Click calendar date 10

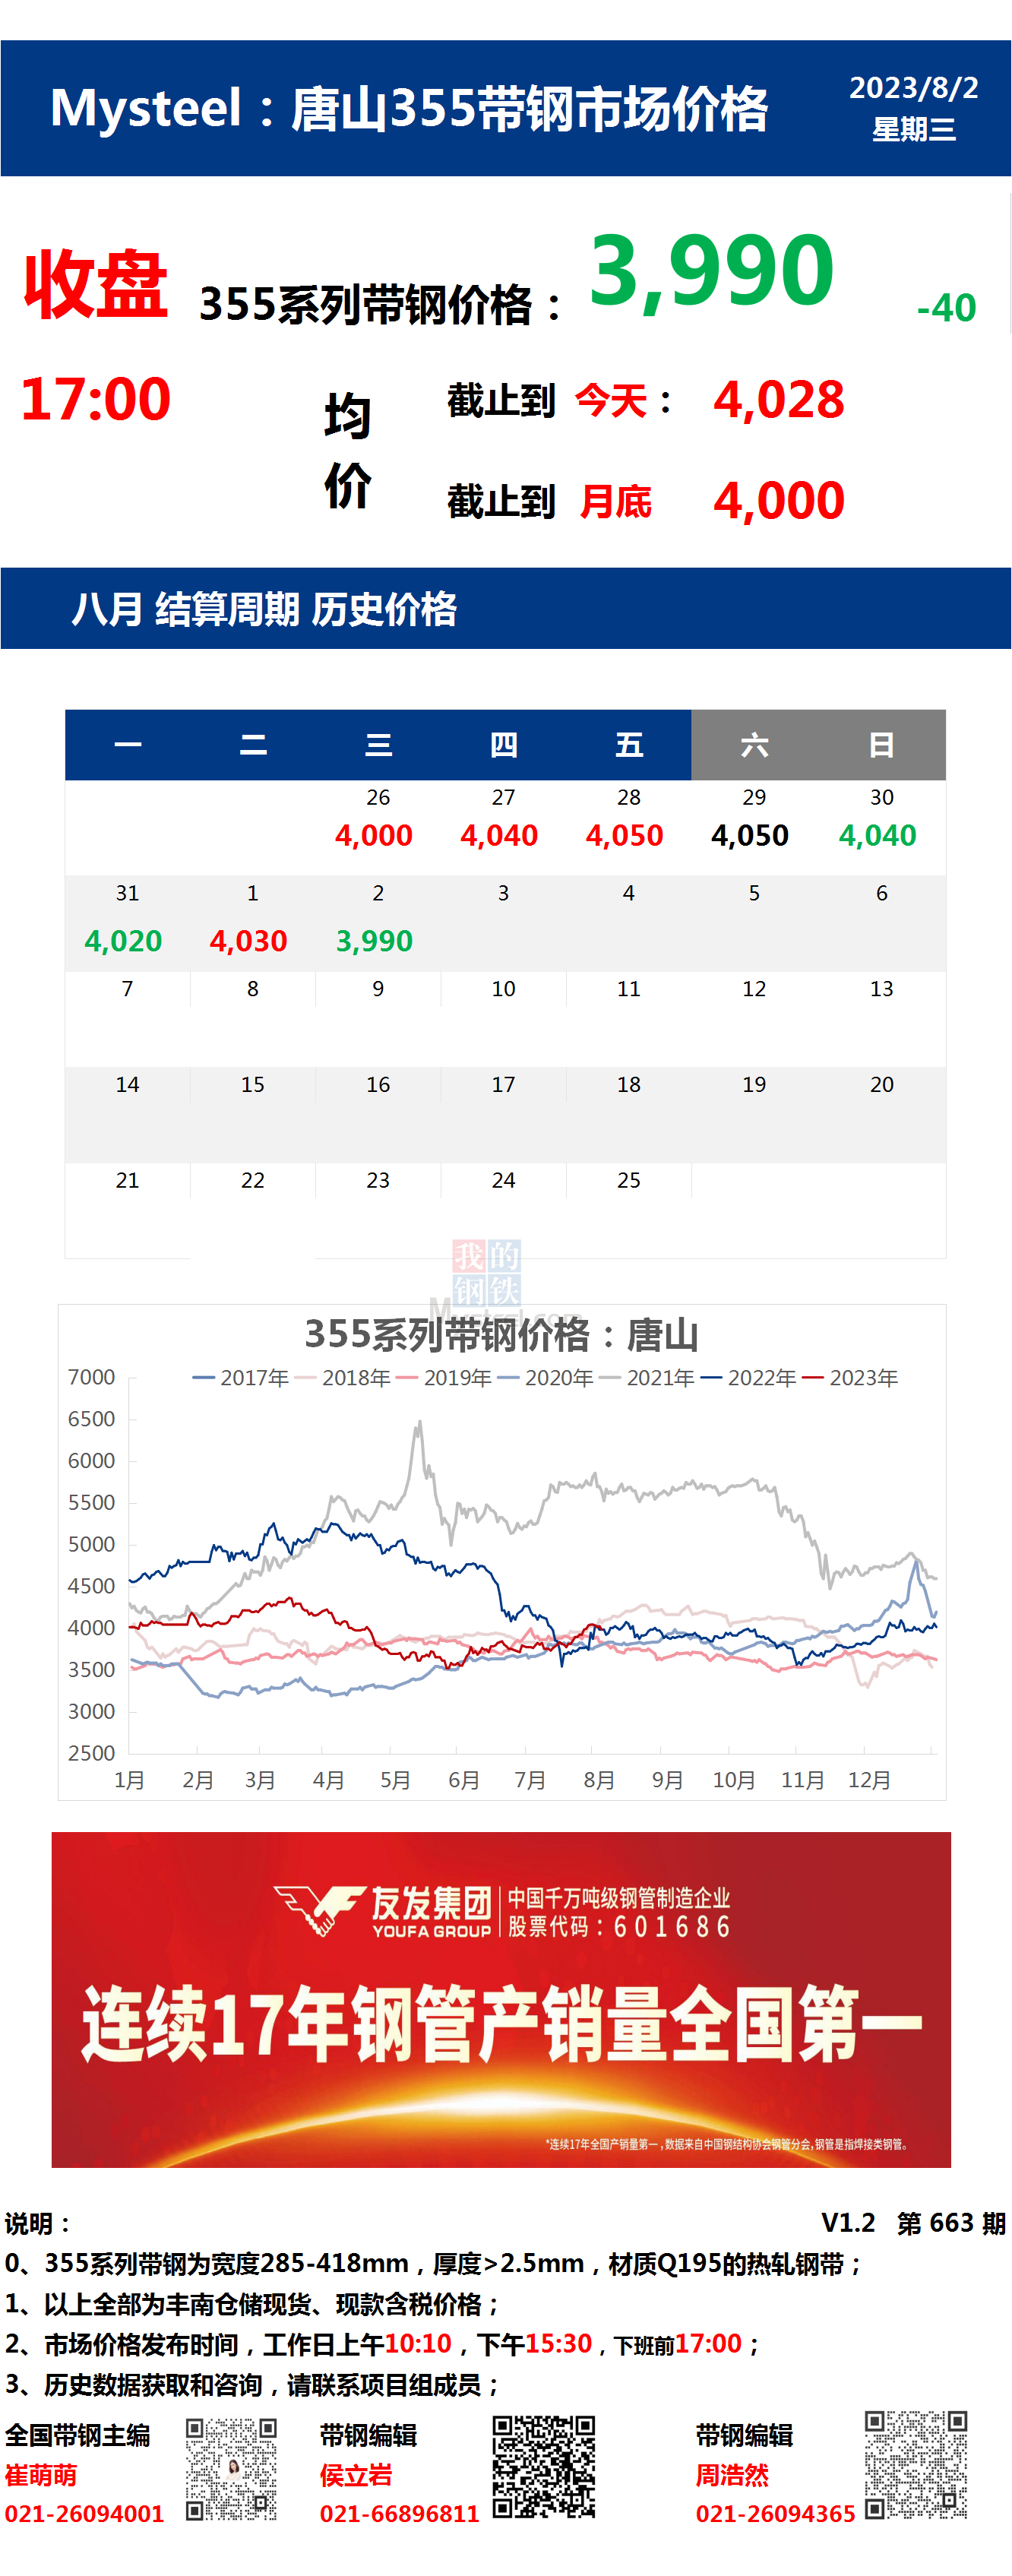click(503, 989)
